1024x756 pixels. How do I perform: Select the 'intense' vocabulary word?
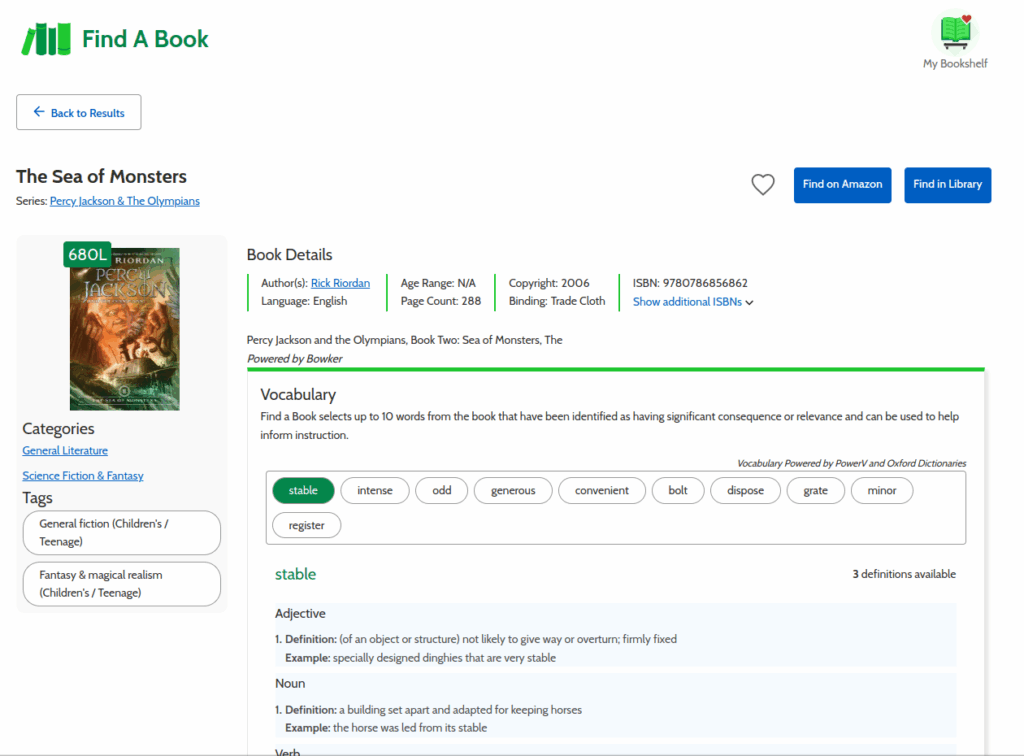point(375,491)
